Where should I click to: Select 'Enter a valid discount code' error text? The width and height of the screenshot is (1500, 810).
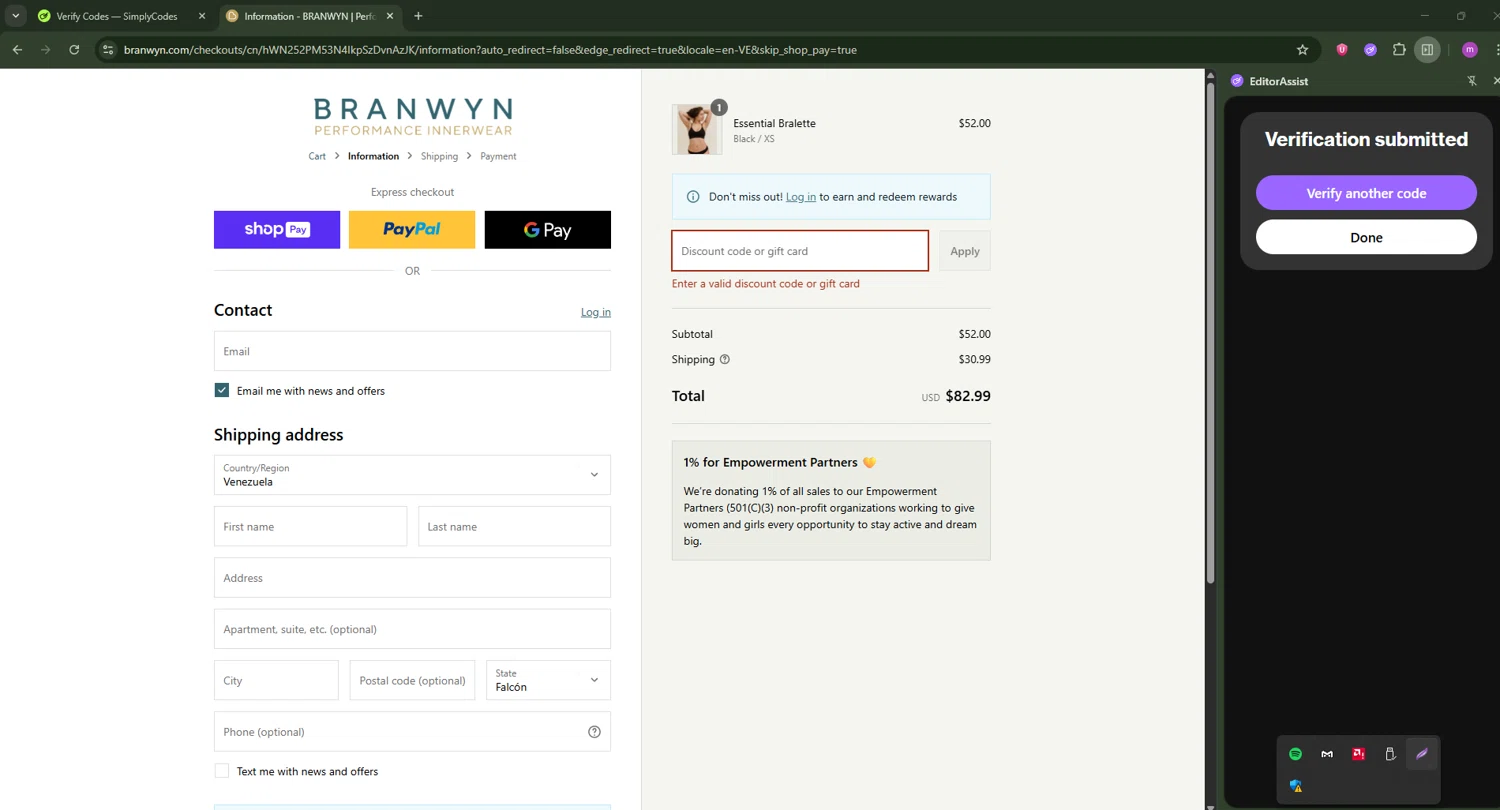[766, 284]
